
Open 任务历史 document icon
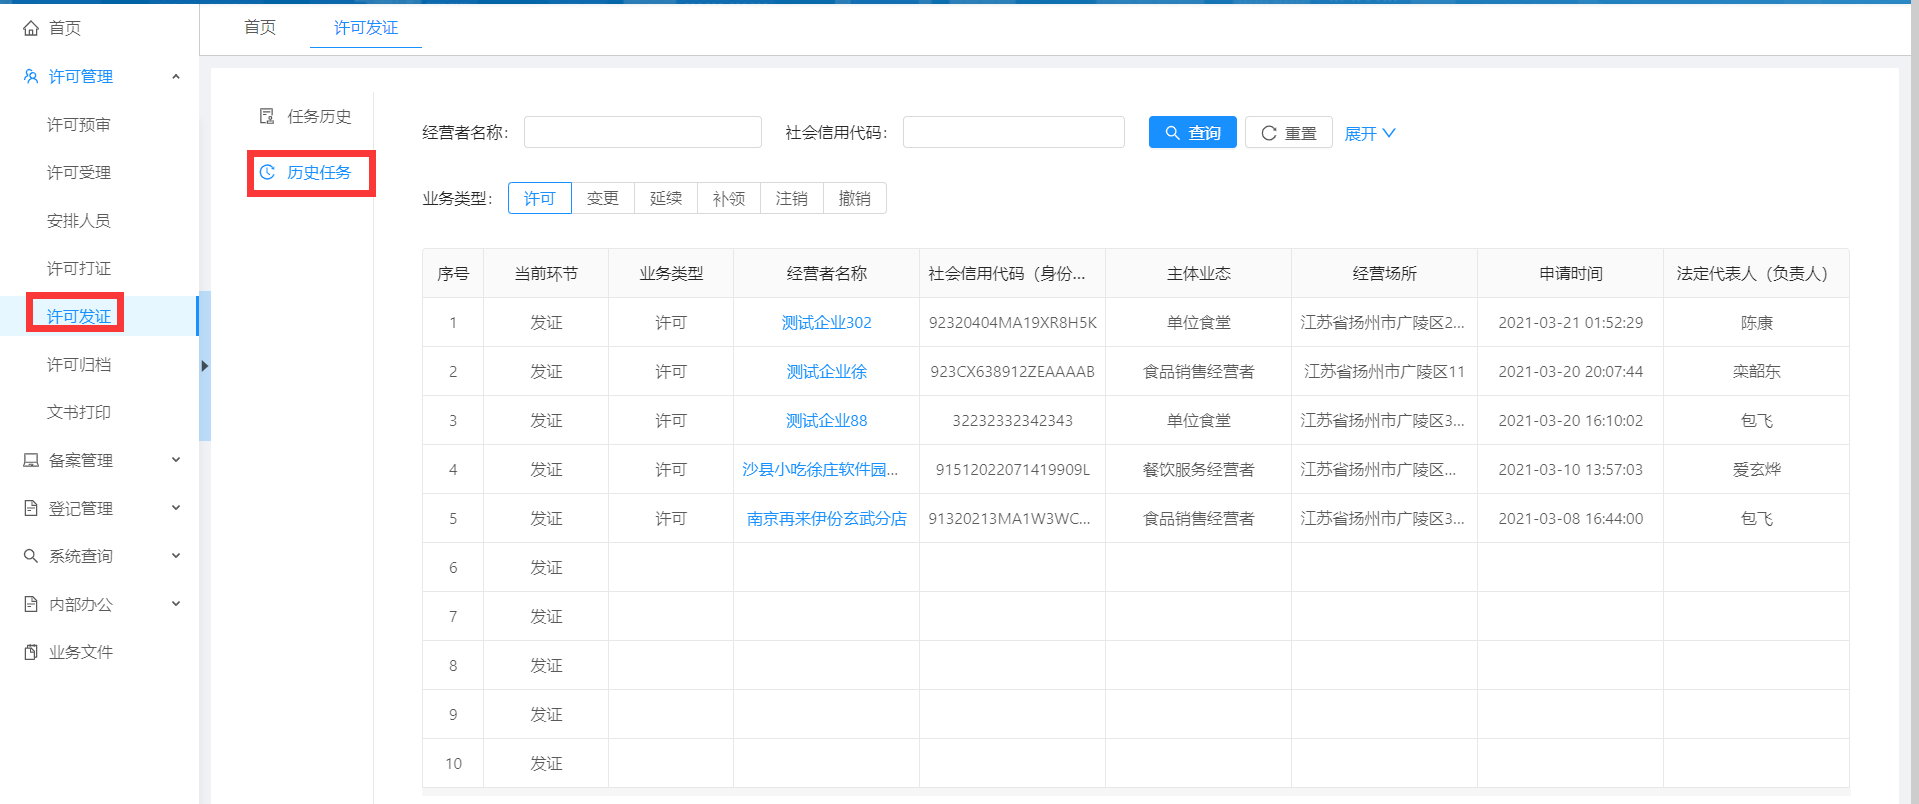(267, 116)
